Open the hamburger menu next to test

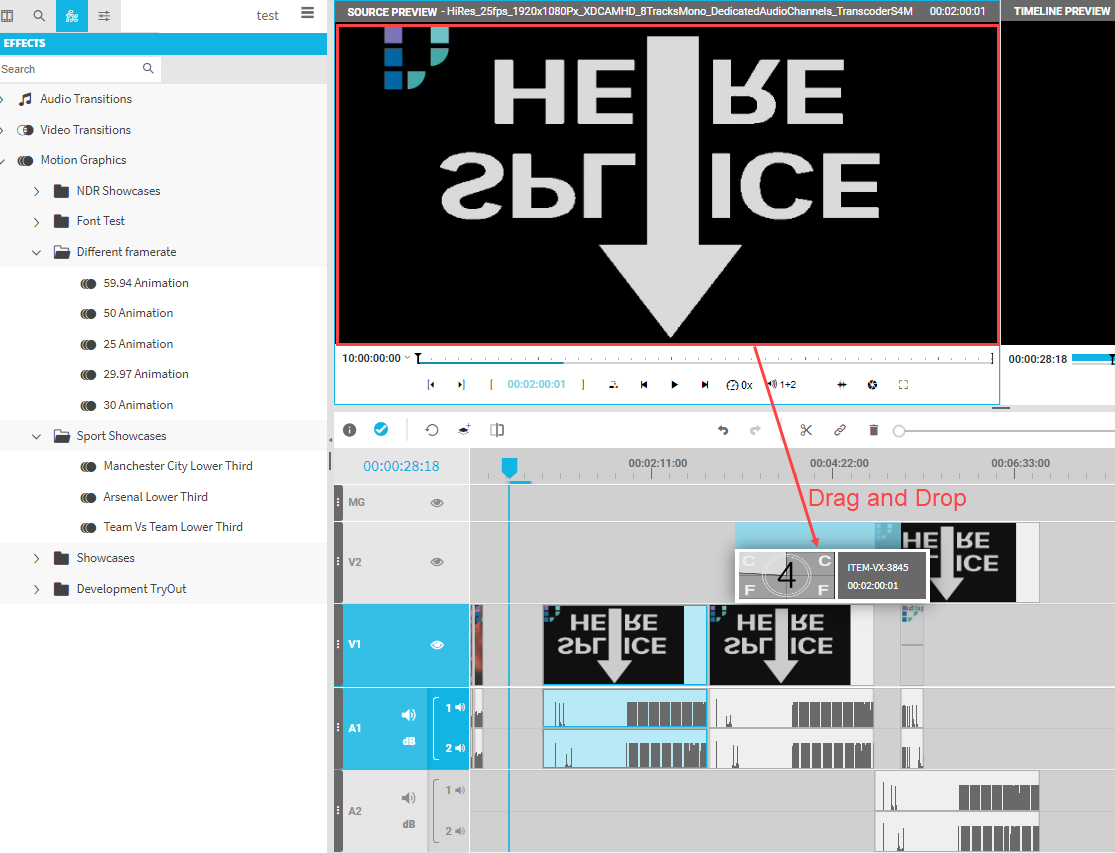click(307, 14)
